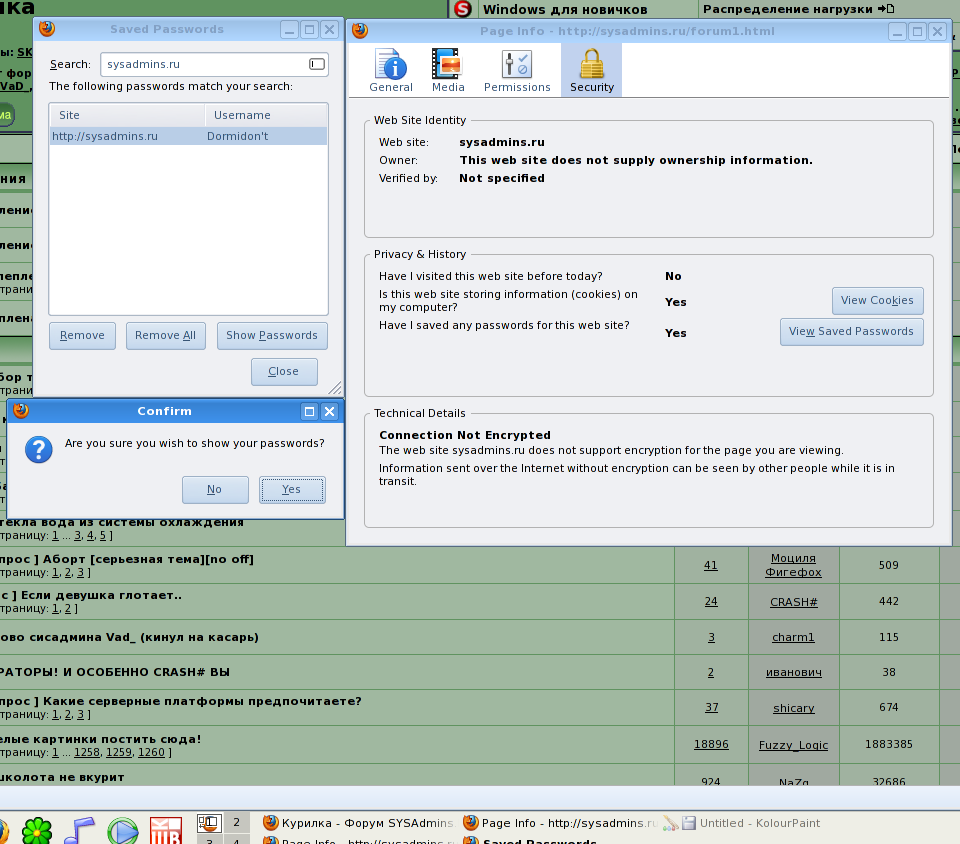This screenshot has width=960, height=844.
Task: Open forum link 'Распределение нагрузки'
Action: click(x=788, y=9)
